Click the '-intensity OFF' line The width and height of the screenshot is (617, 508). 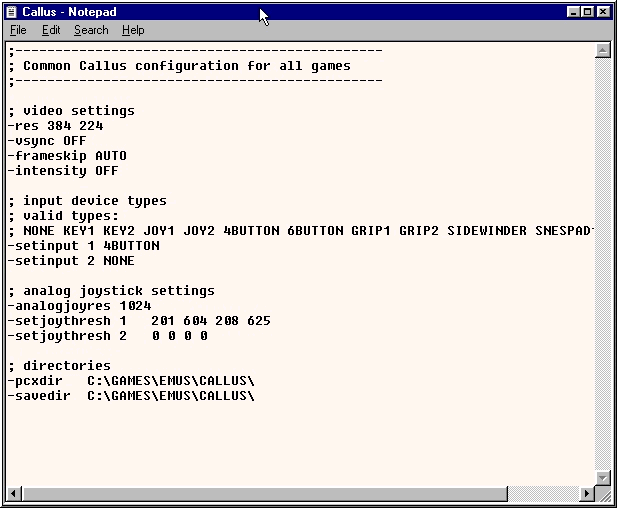pyautogui.click(x=63, y=171)
